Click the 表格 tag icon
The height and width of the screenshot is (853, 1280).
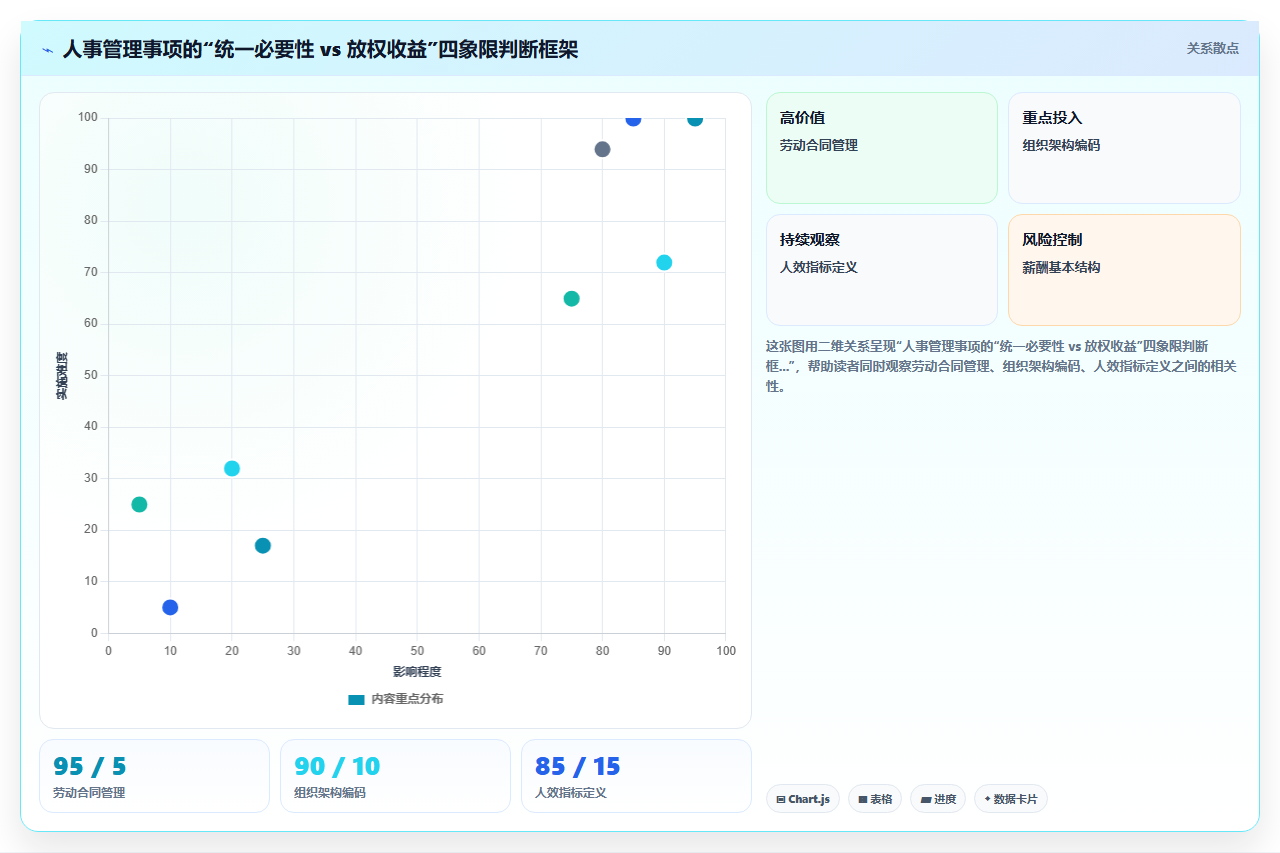[862, 800]
